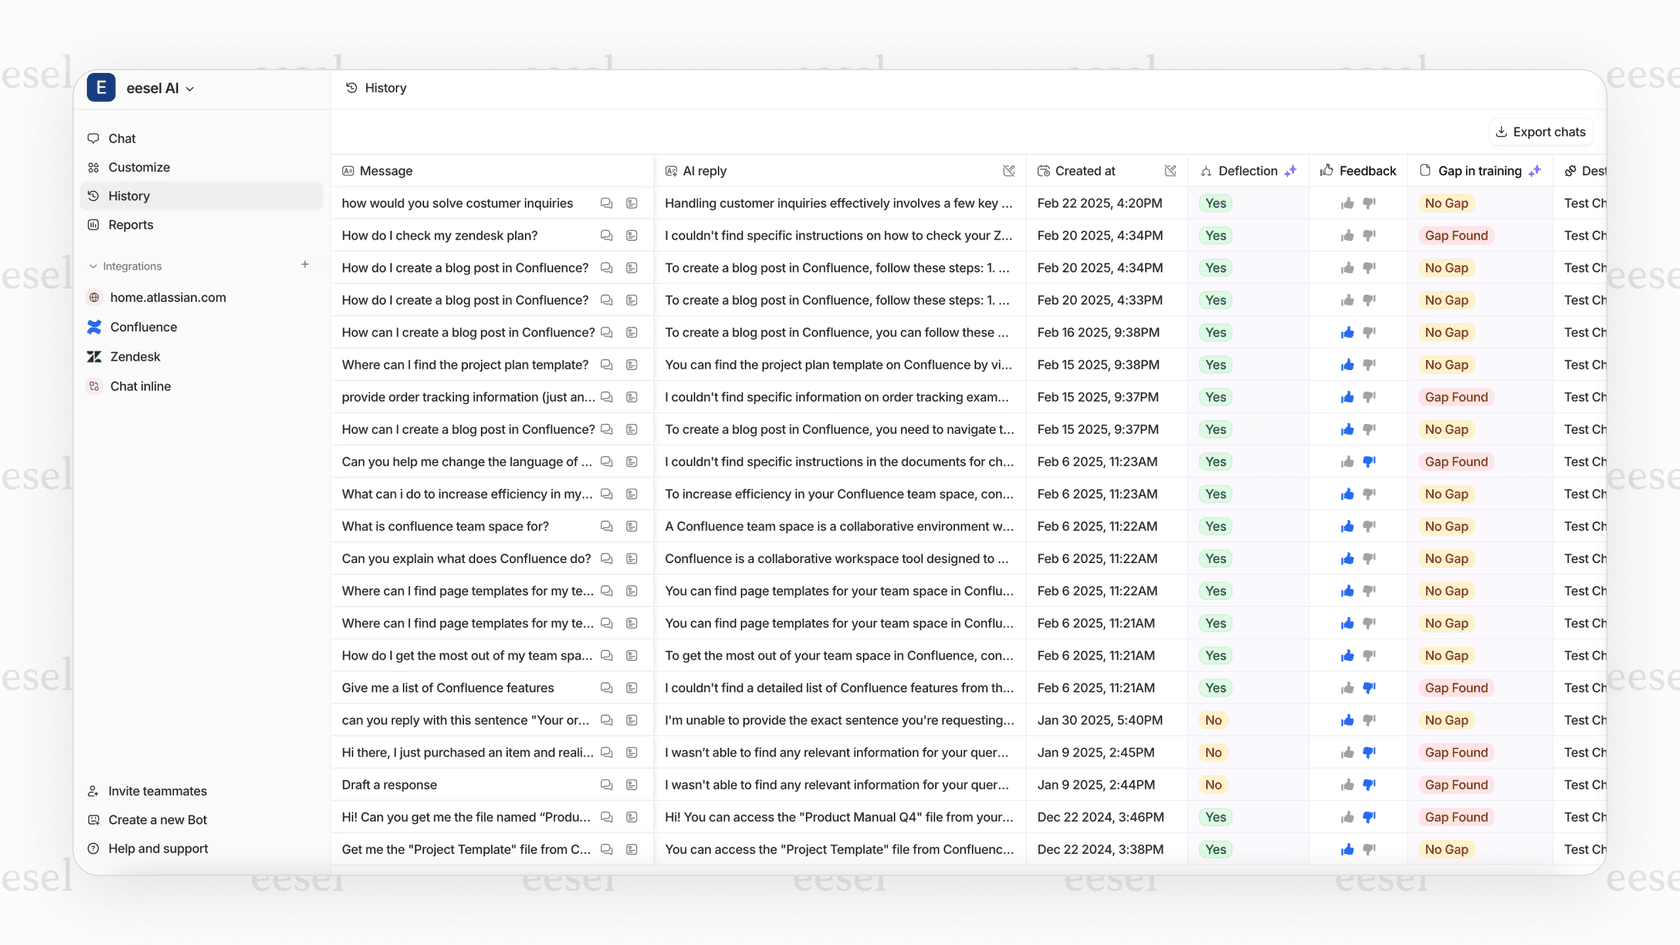Click the Confluence logo icon in sidebar
This screenshot has height=945, width=1680.
click(x=94, y=327)
